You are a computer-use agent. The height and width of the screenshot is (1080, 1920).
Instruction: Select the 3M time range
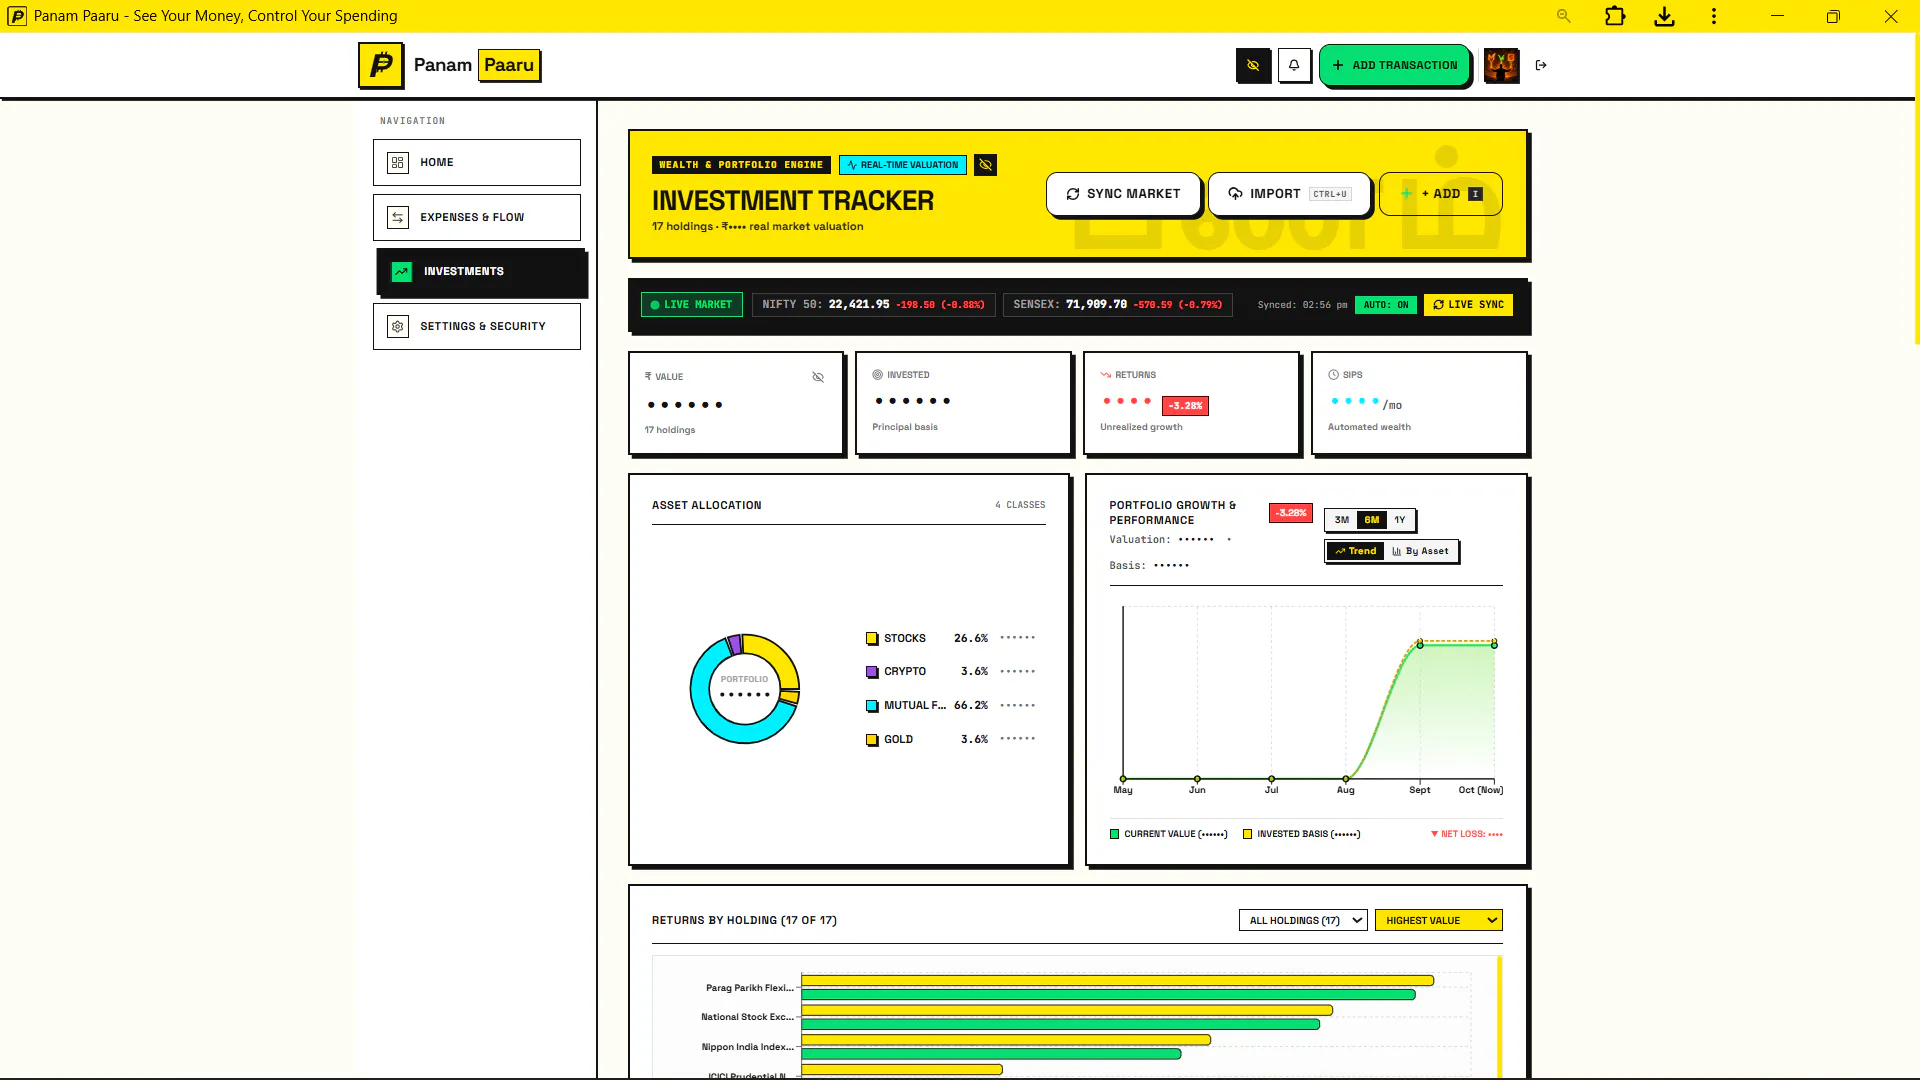(x=1342, y=520)
